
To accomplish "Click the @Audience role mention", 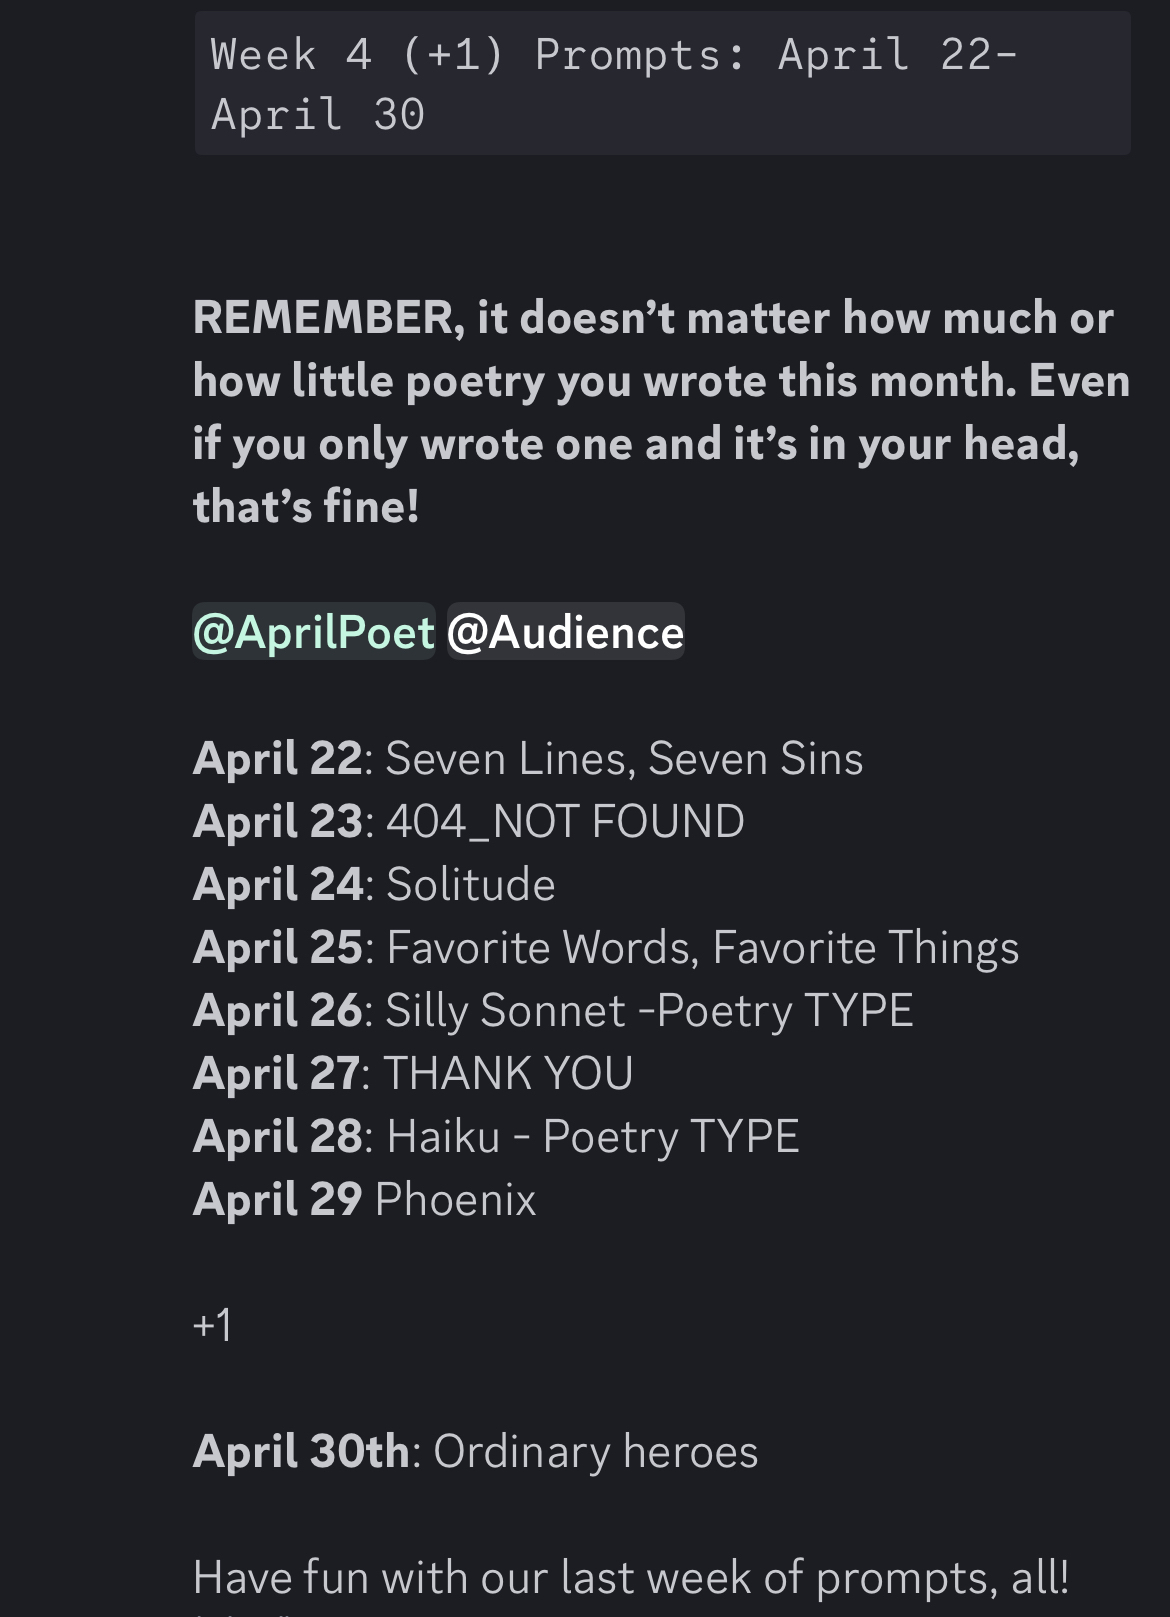I will 565,632.
